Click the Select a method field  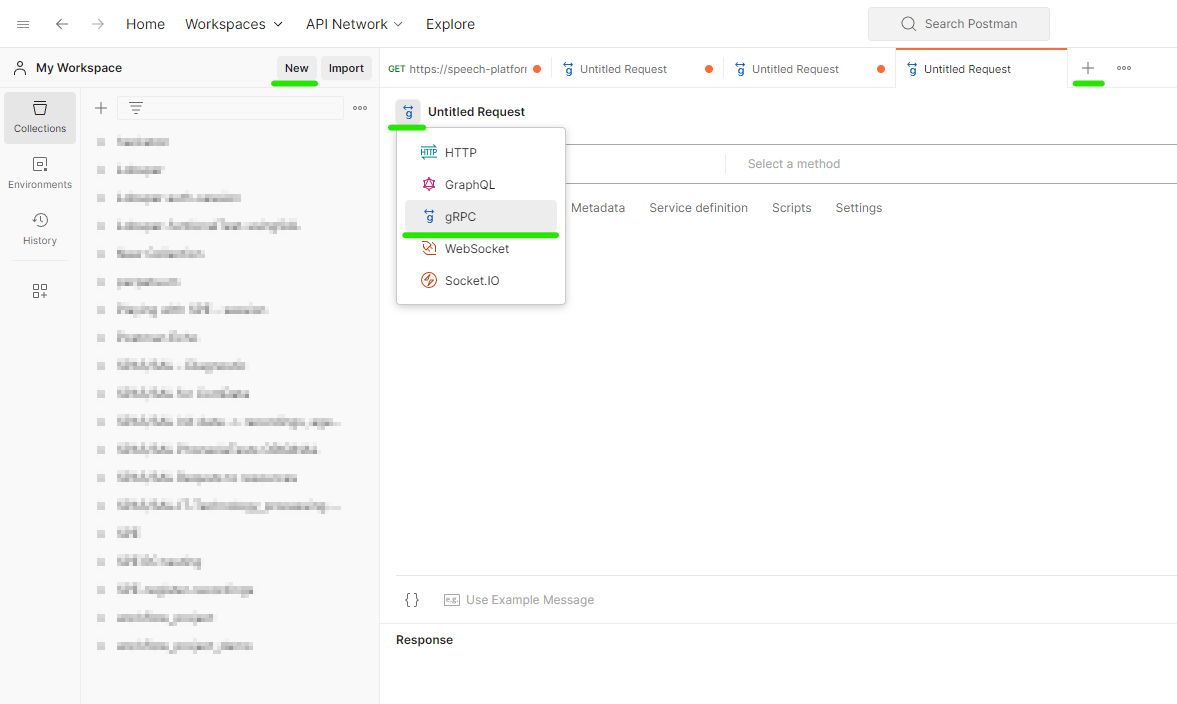point(793,164)
